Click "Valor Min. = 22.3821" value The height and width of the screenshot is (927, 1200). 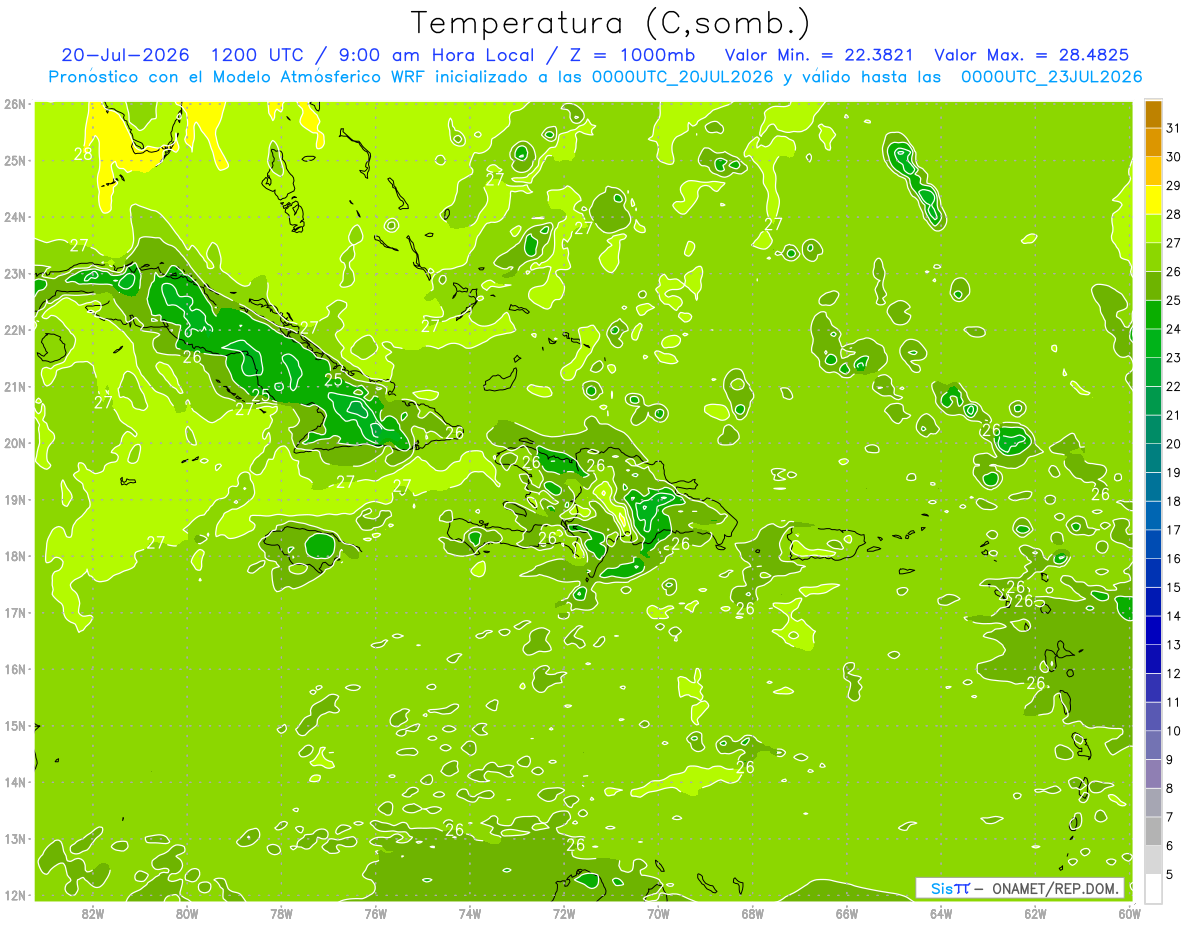tap(818, 55)
